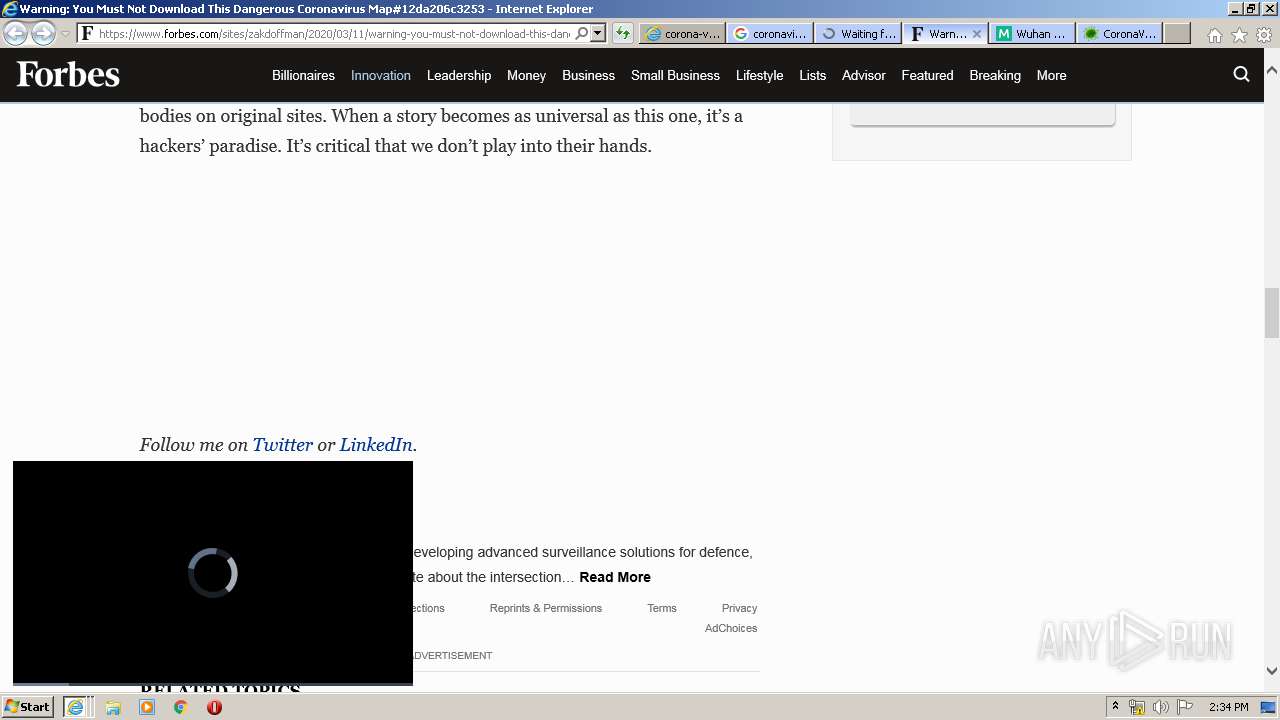Click the vertical scrollbar thumb
This screenshot has height=720, width=1280.
[1272, 313]
